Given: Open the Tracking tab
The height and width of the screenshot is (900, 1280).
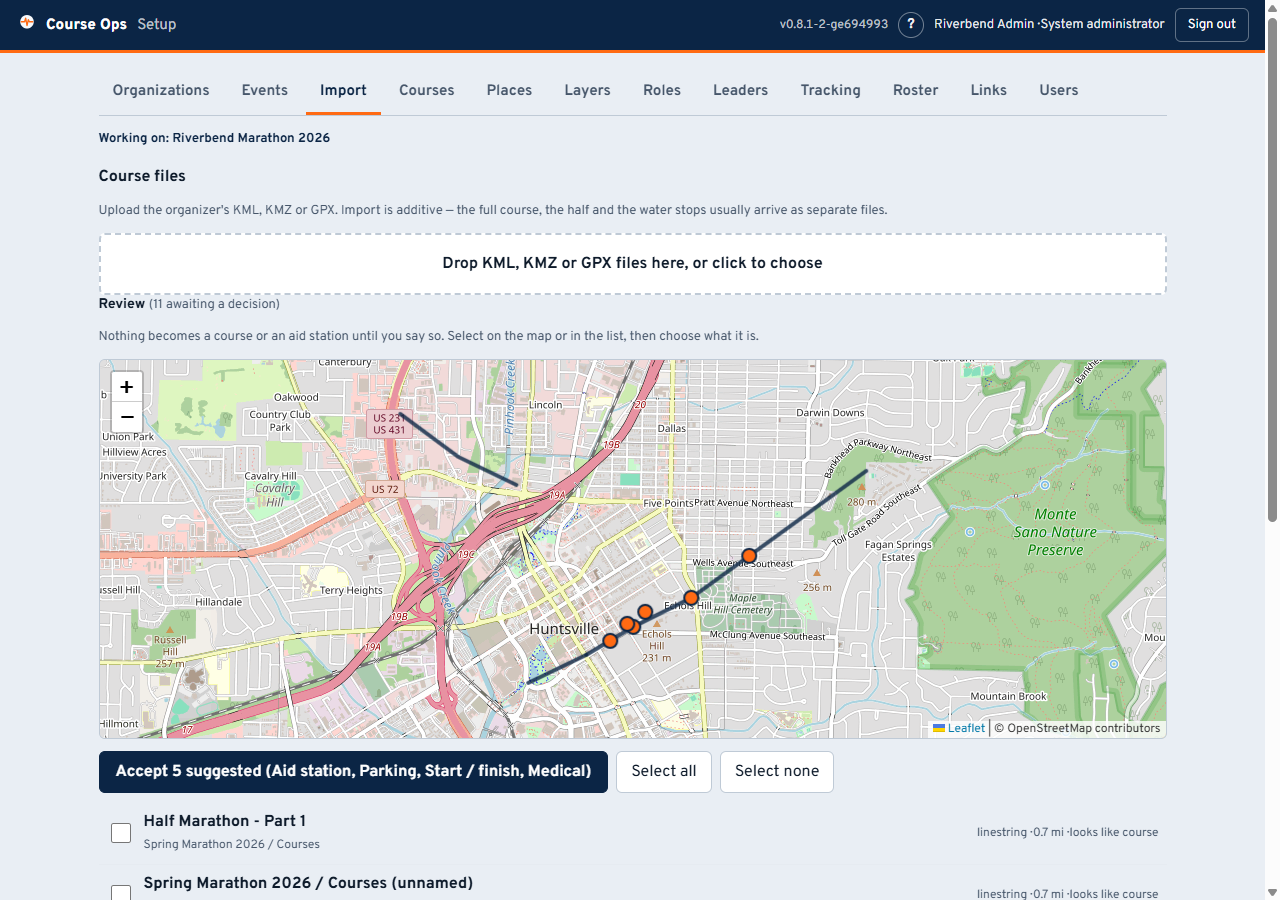Looking at the screenshot, I should [830, 90].
